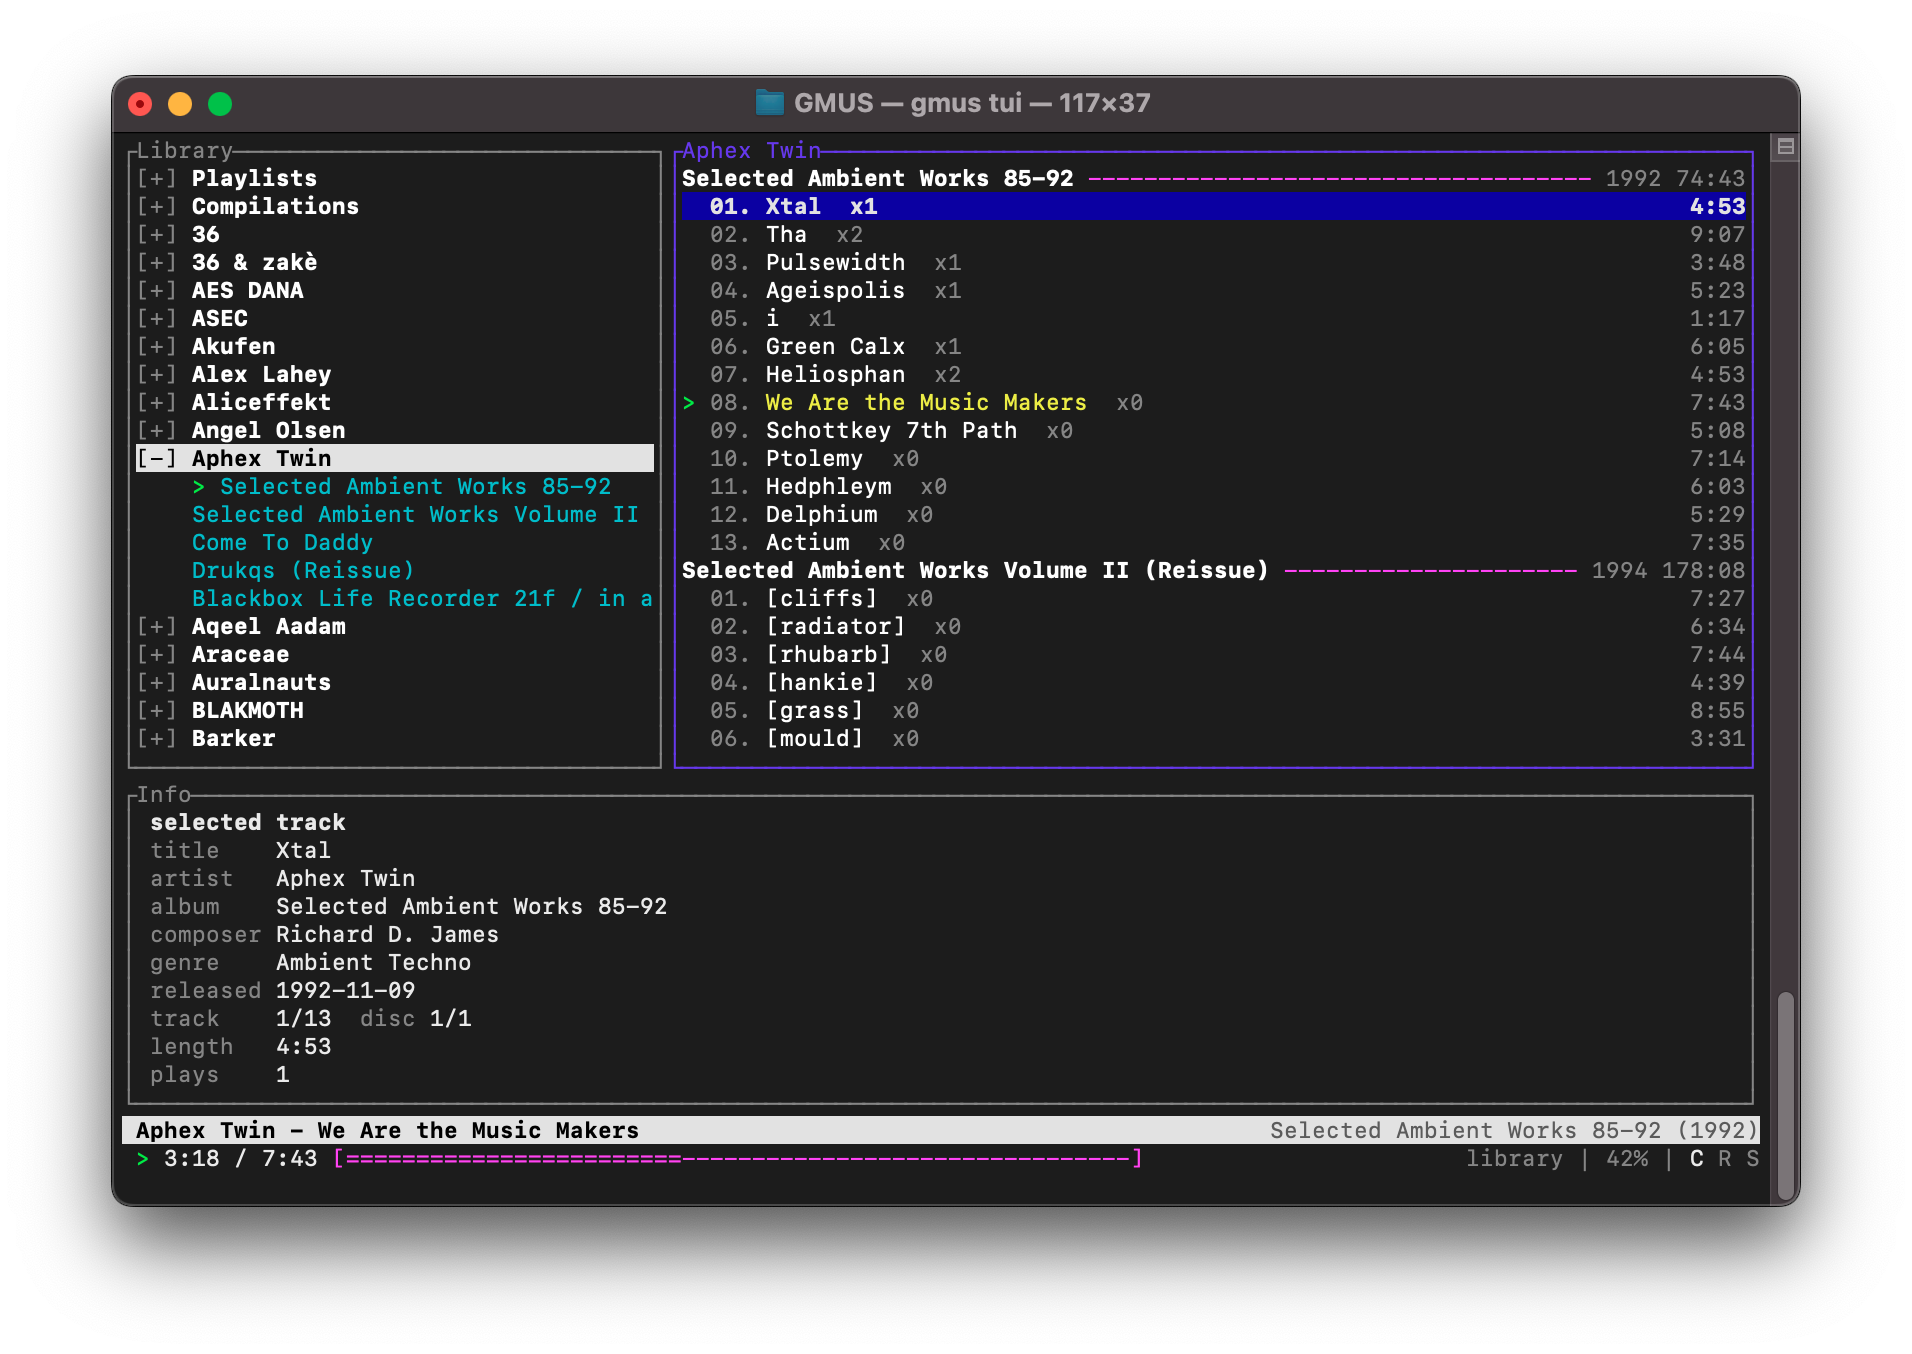
Task: Click Selected Ambient Works Volume II (Reissue) header
Action: coord(1213,571)
